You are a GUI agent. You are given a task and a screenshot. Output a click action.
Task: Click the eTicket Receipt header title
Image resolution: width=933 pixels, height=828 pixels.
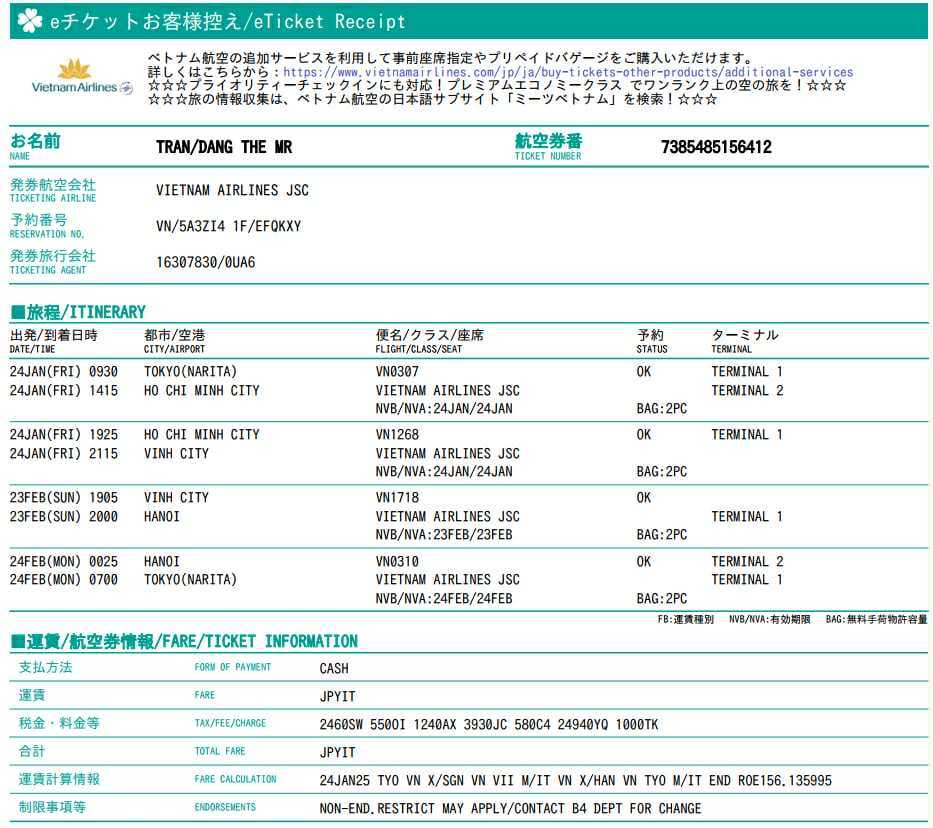pyautogui.click(x=228, y=21)
